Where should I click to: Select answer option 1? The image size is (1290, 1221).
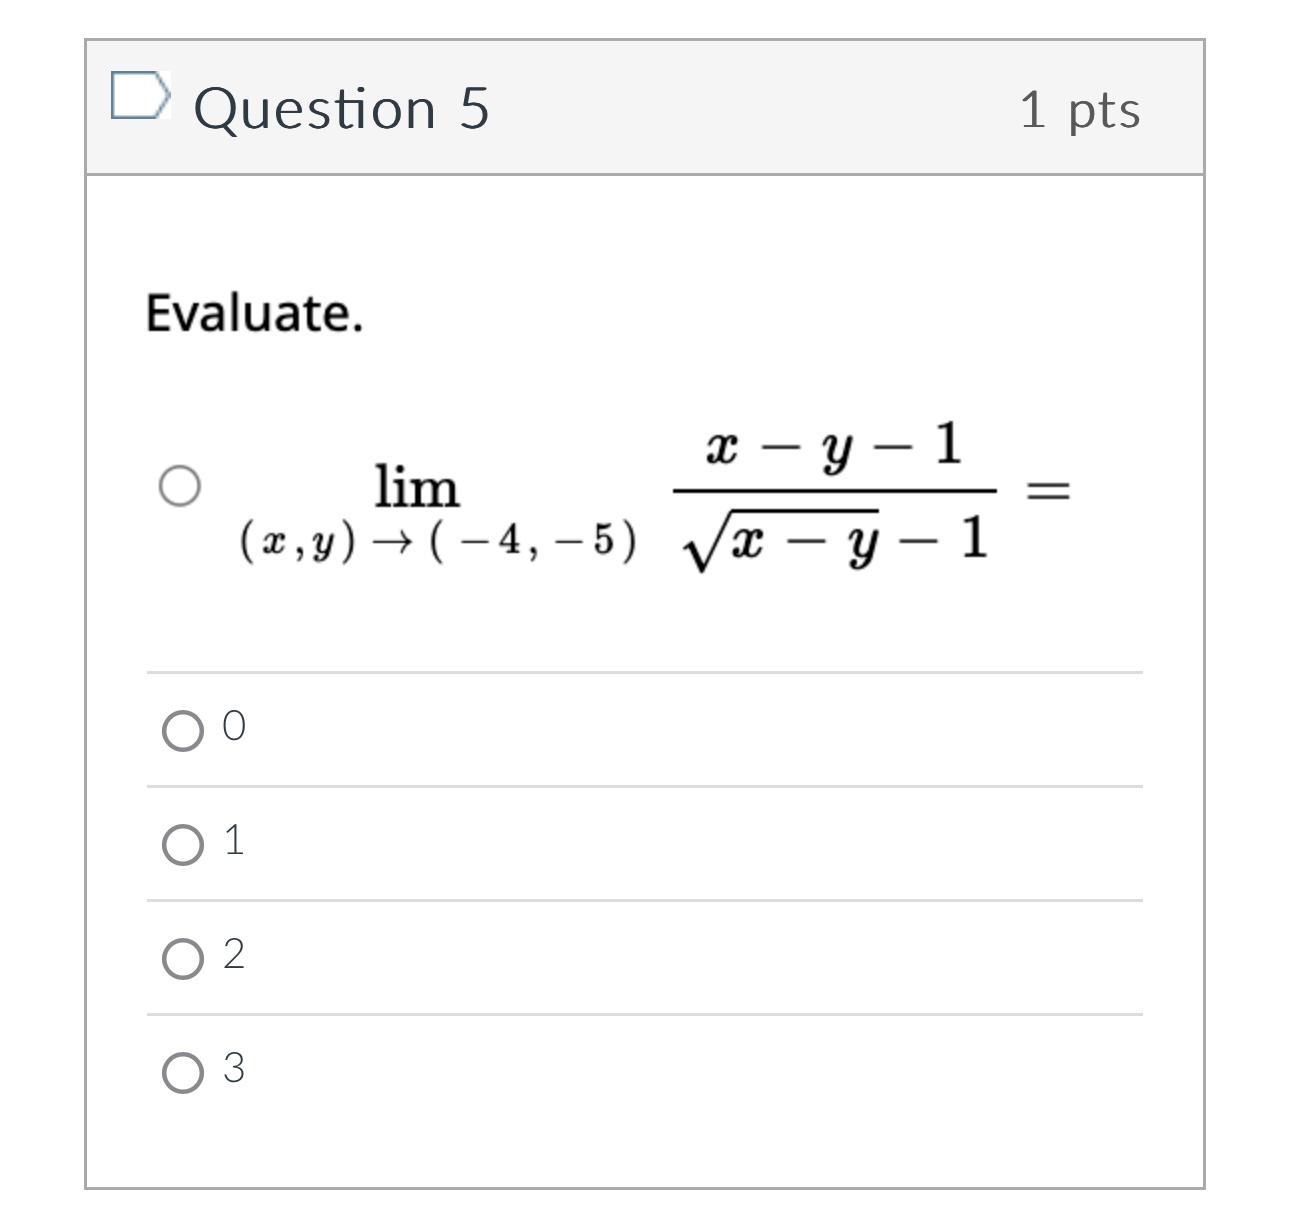(x=184, y=845)
